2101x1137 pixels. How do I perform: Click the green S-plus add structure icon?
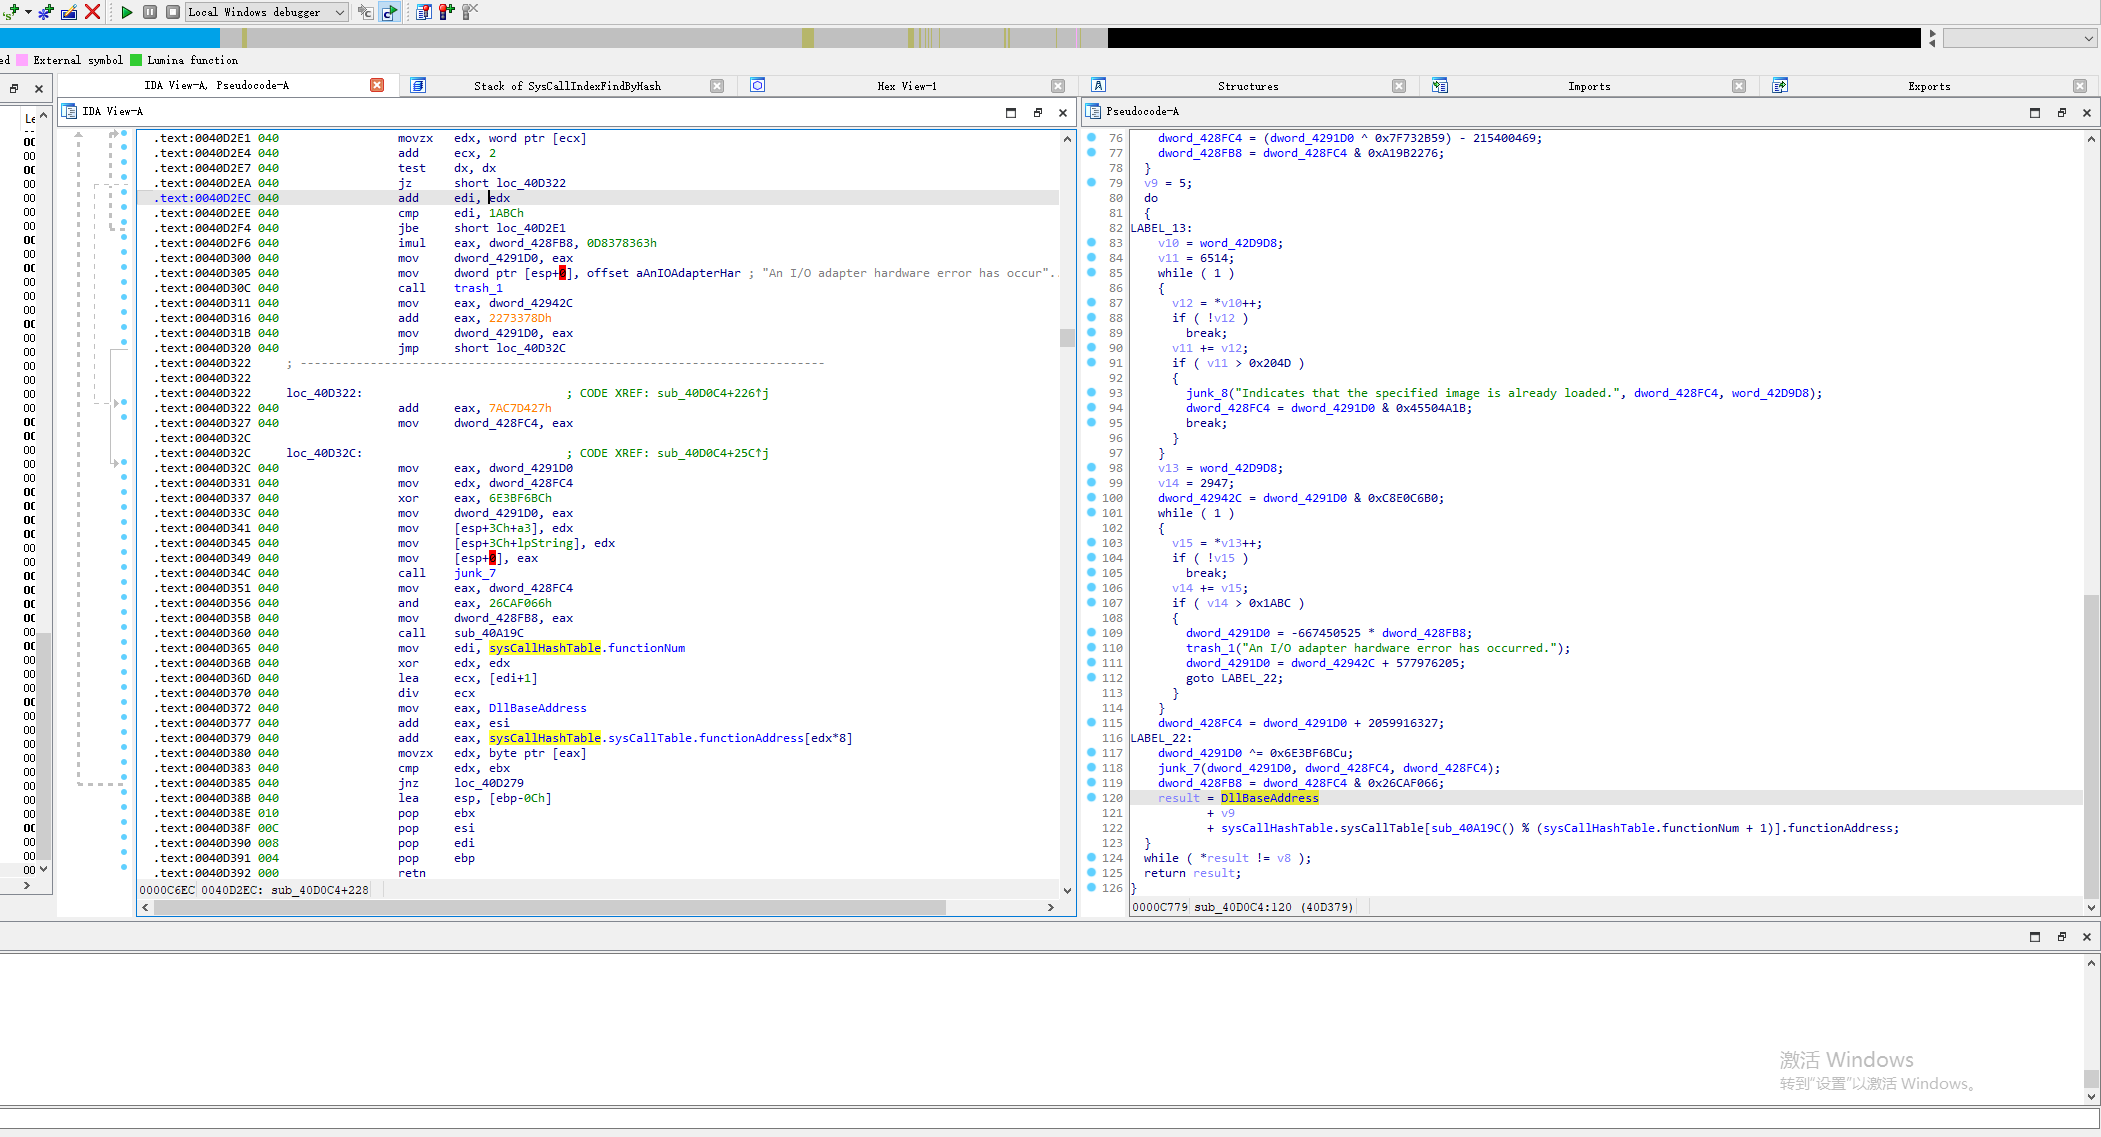coord(11,12)
